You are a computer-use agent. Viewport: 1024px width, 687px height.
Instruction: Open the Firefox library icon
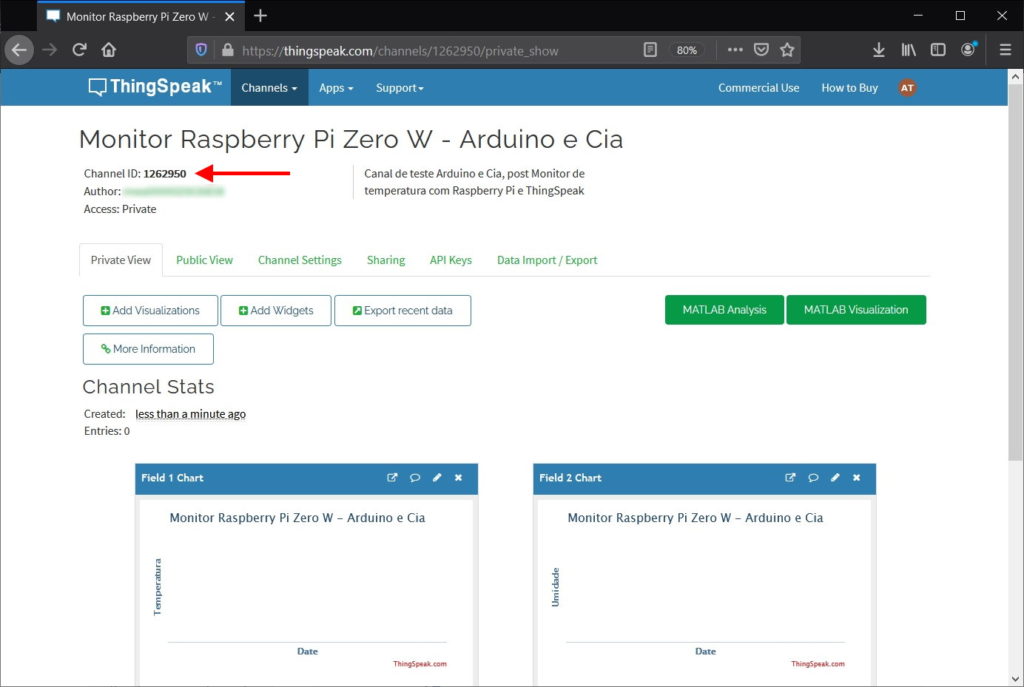tap(908, 50)
